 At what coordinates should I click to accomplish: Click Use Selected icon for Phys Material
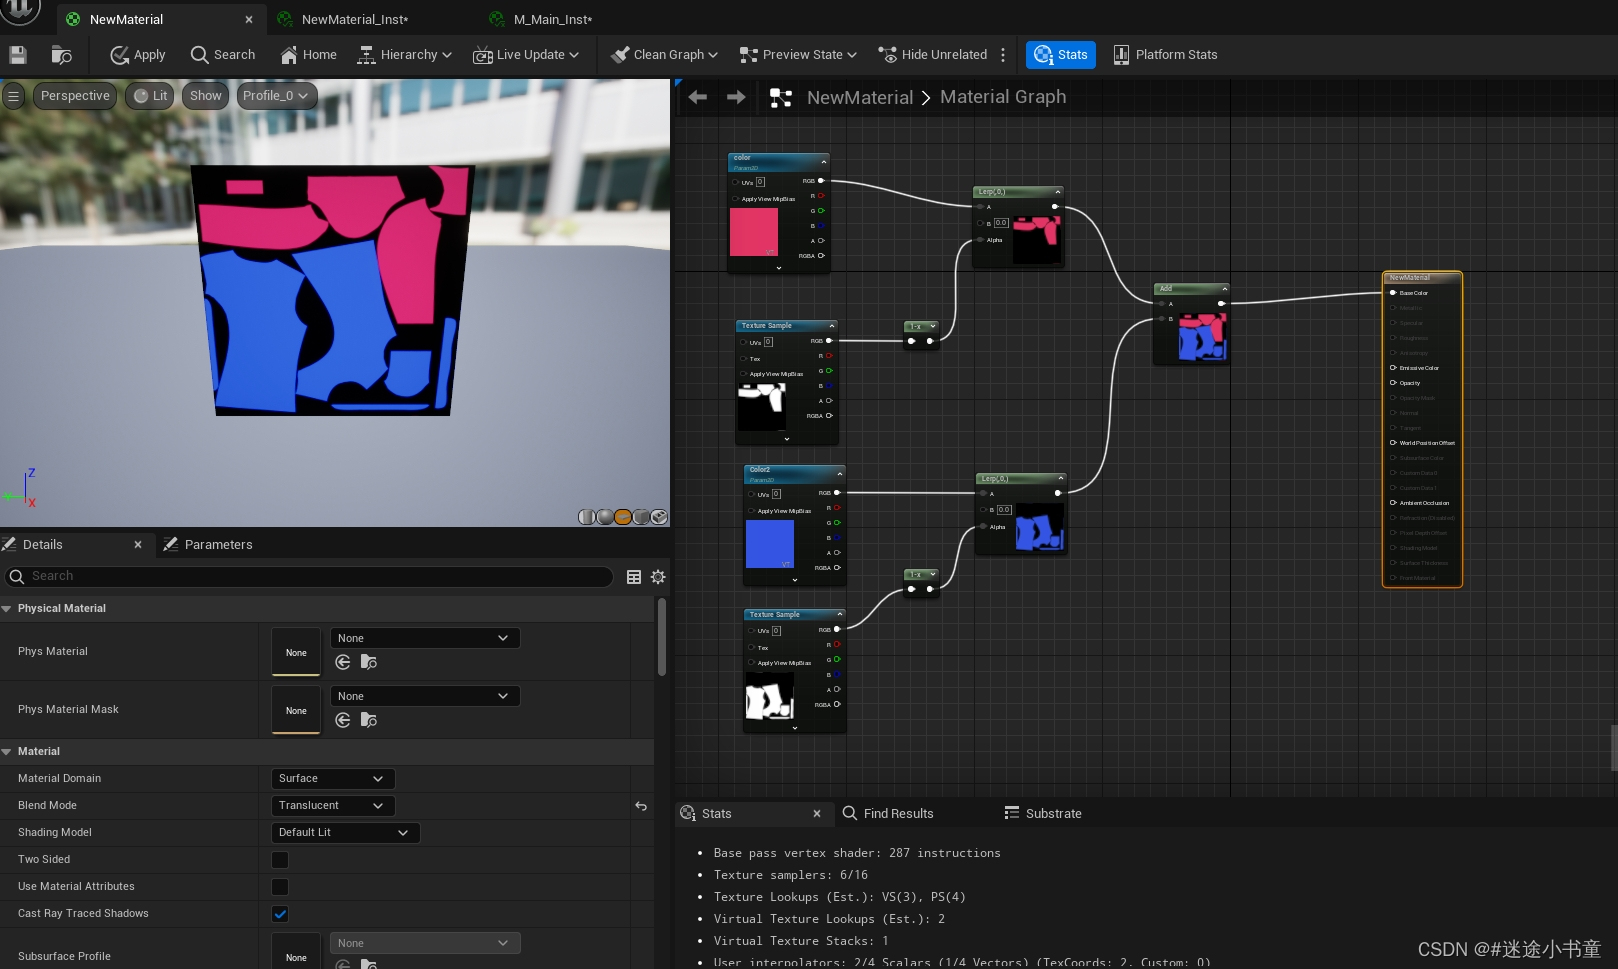tap(343, 662)
